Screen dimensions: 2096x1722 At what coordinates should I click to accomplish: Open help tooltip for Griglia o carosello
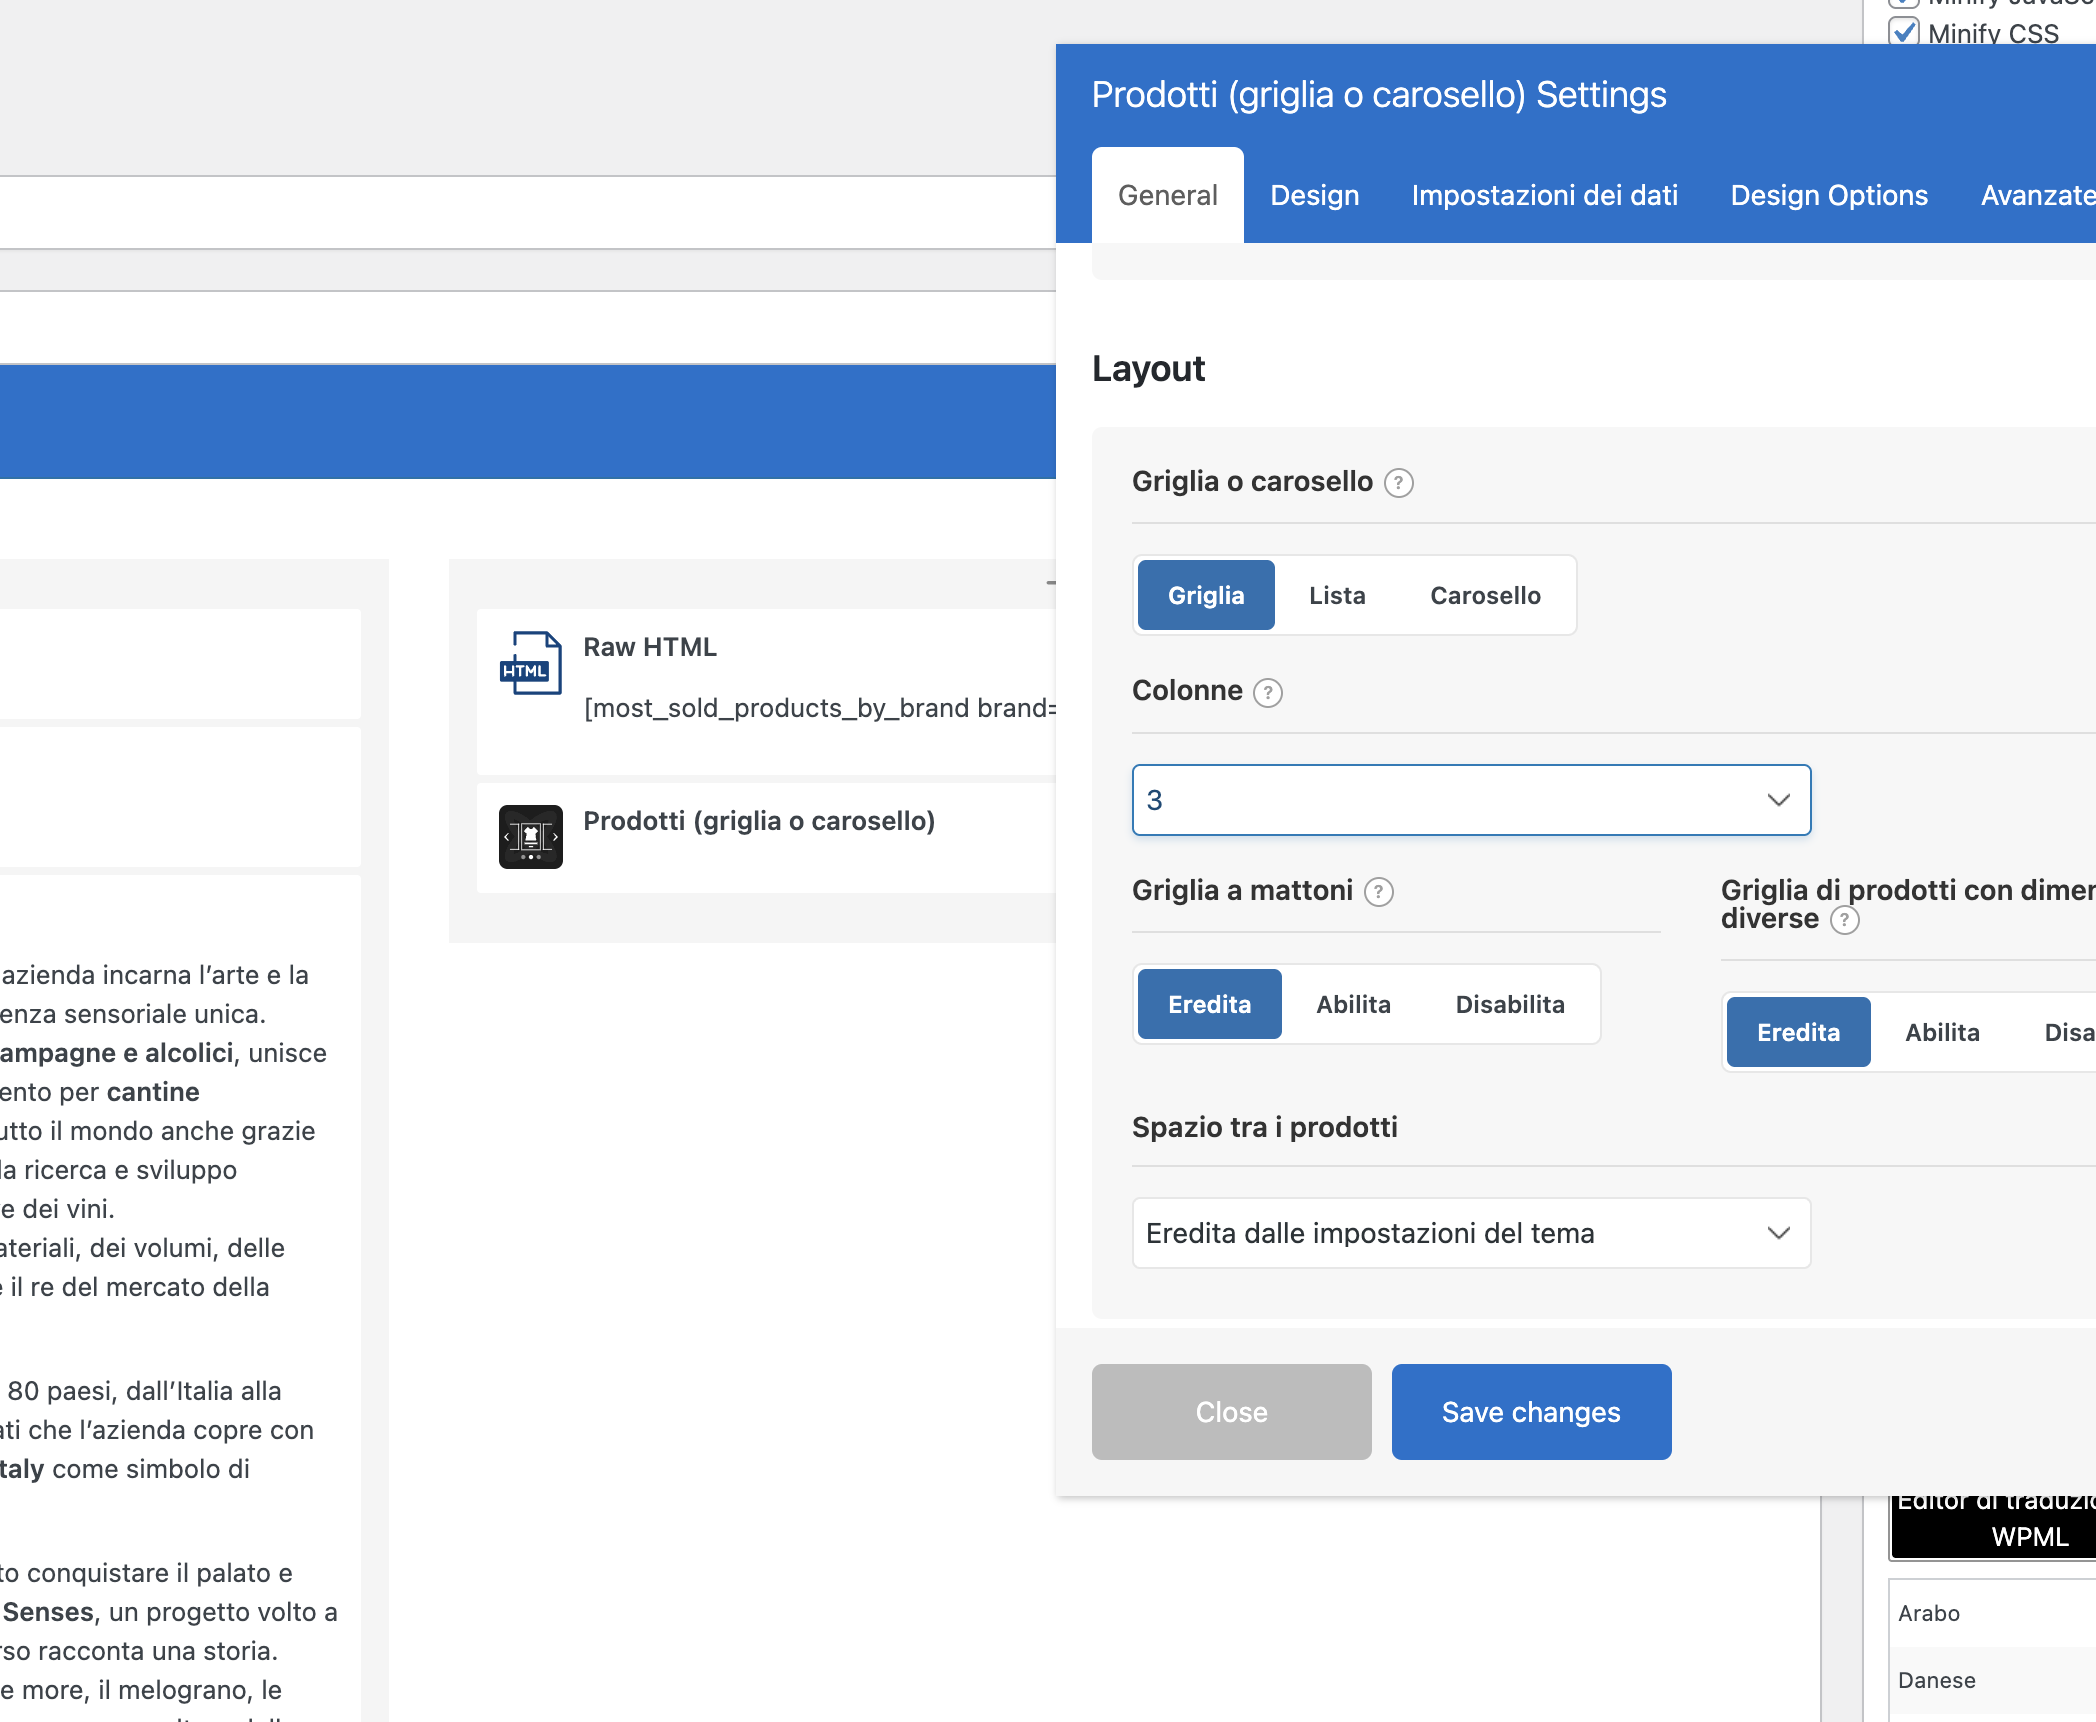(x=1398, y=483)
